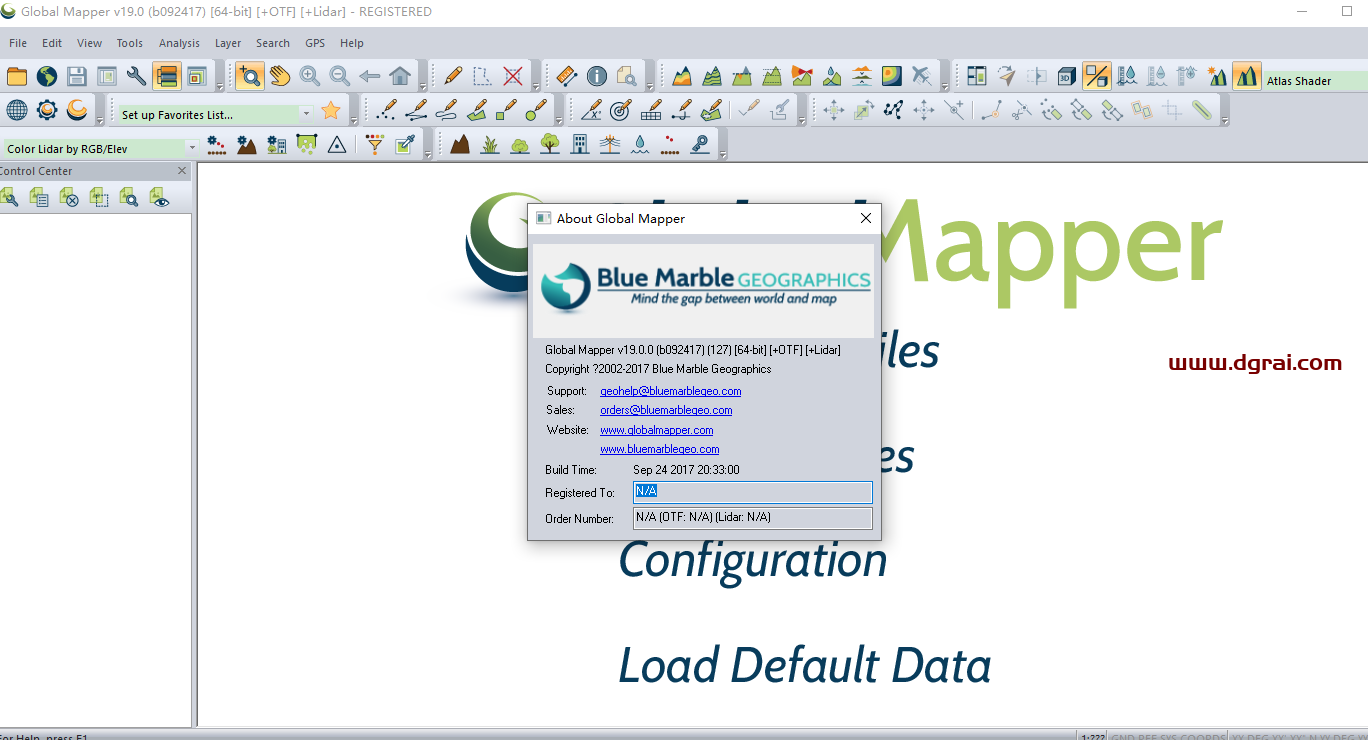Click the Lidar filter funnel icon
The height and width of the screenshot is (740, 1368).
[375, 145]
